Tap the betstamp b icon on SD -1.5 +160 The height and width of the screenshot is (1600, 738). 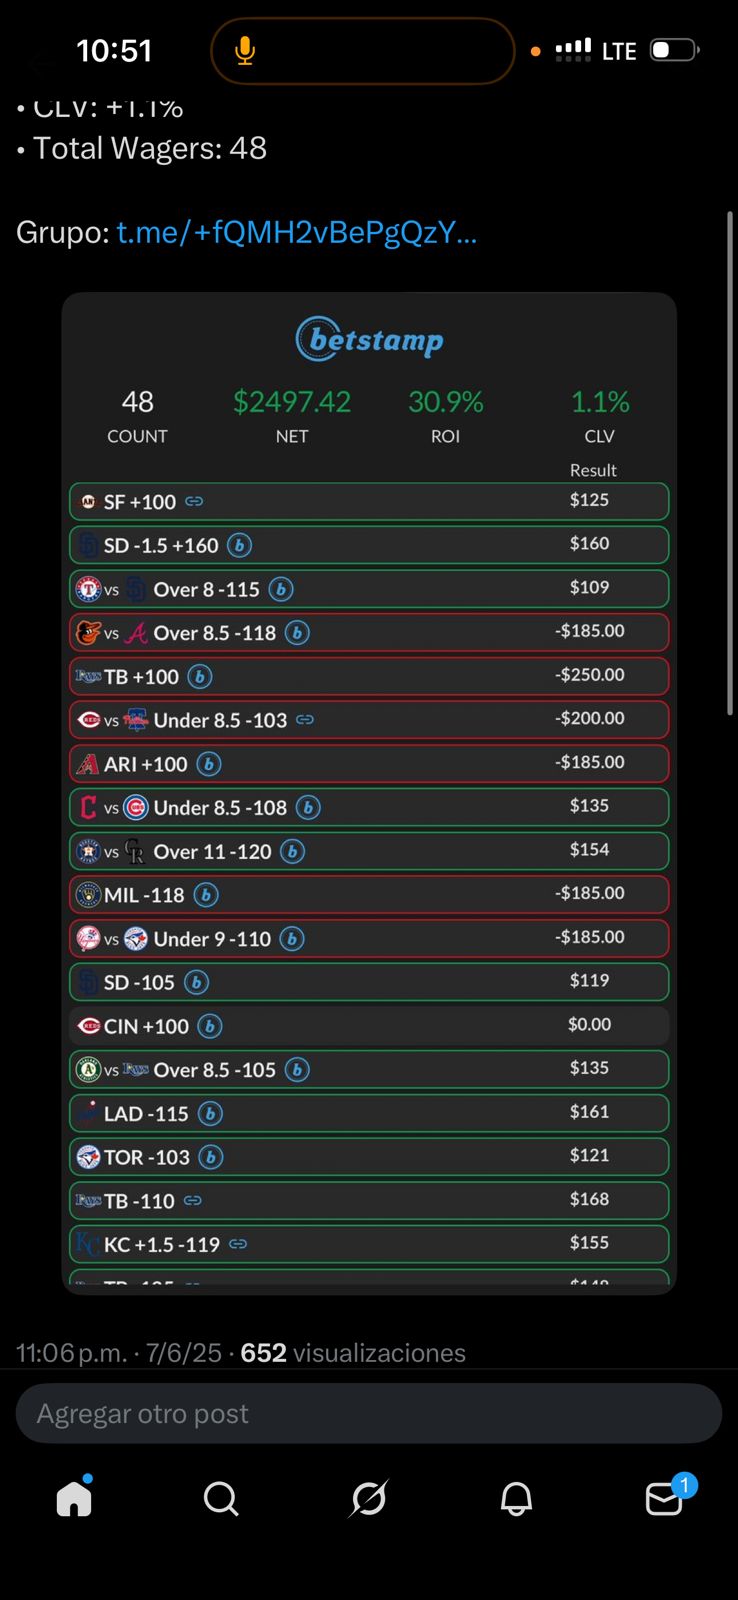tap(238, 545)
